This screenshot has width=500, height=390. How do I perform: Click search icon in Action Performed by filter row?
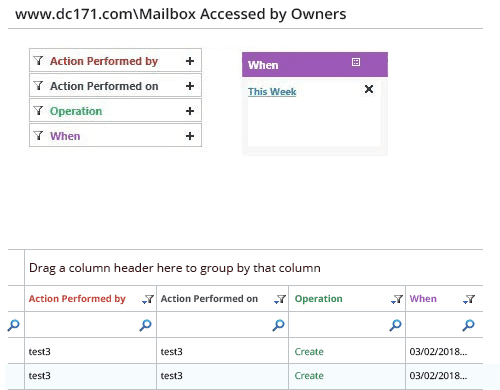click(145, 325)
